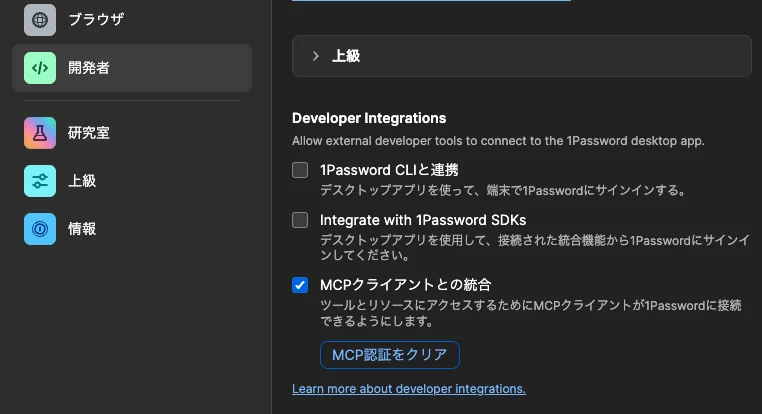Uncheck MCPクライアントとの統合 checkbox
Screen dimensions: 762x414
(x=300, y=285)
